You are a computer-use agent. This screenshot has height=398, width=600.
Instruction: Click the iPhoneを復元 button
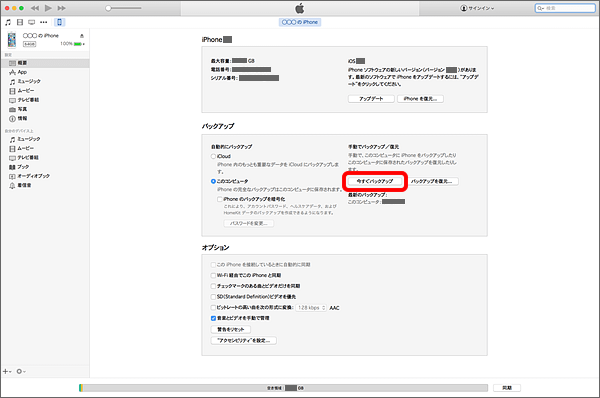420,99
